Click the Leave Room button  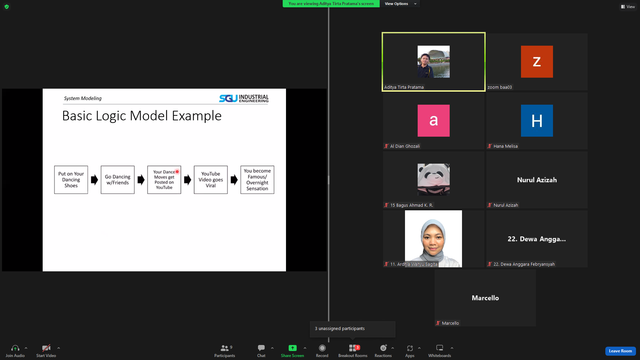pos(620,351)
